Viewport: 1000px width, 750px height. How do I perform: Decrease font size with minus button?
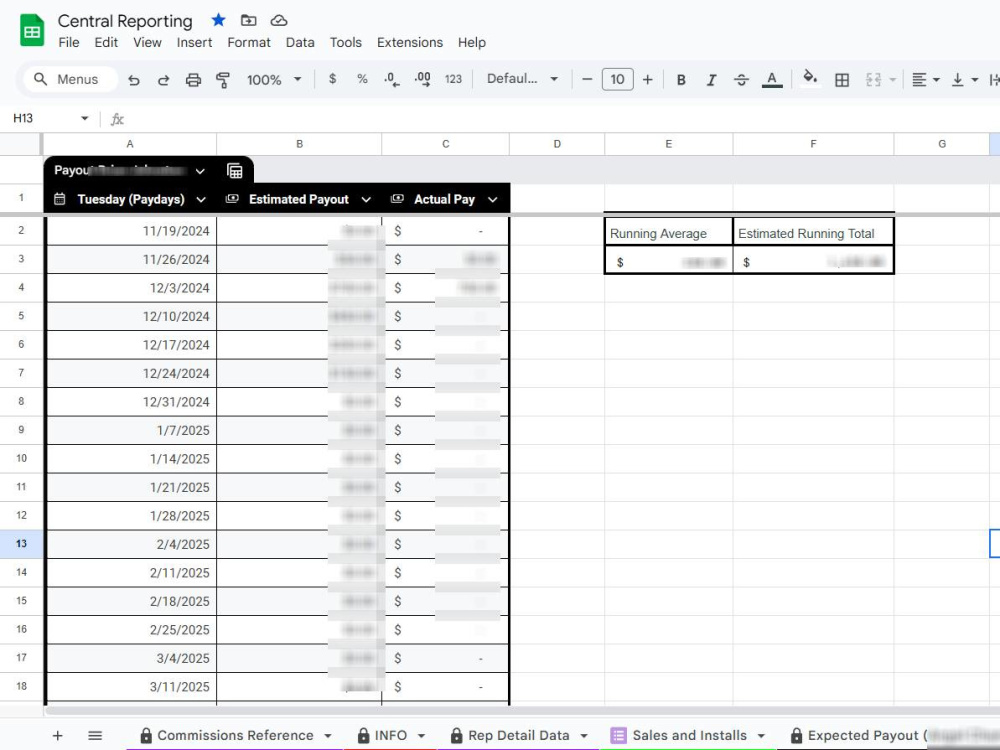[x=587, y=79]
